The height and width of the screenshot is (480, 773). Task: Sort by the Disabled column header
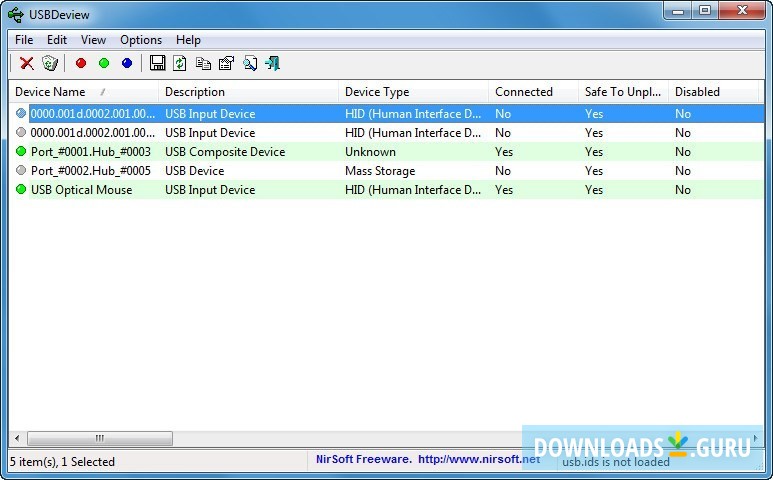713,92
